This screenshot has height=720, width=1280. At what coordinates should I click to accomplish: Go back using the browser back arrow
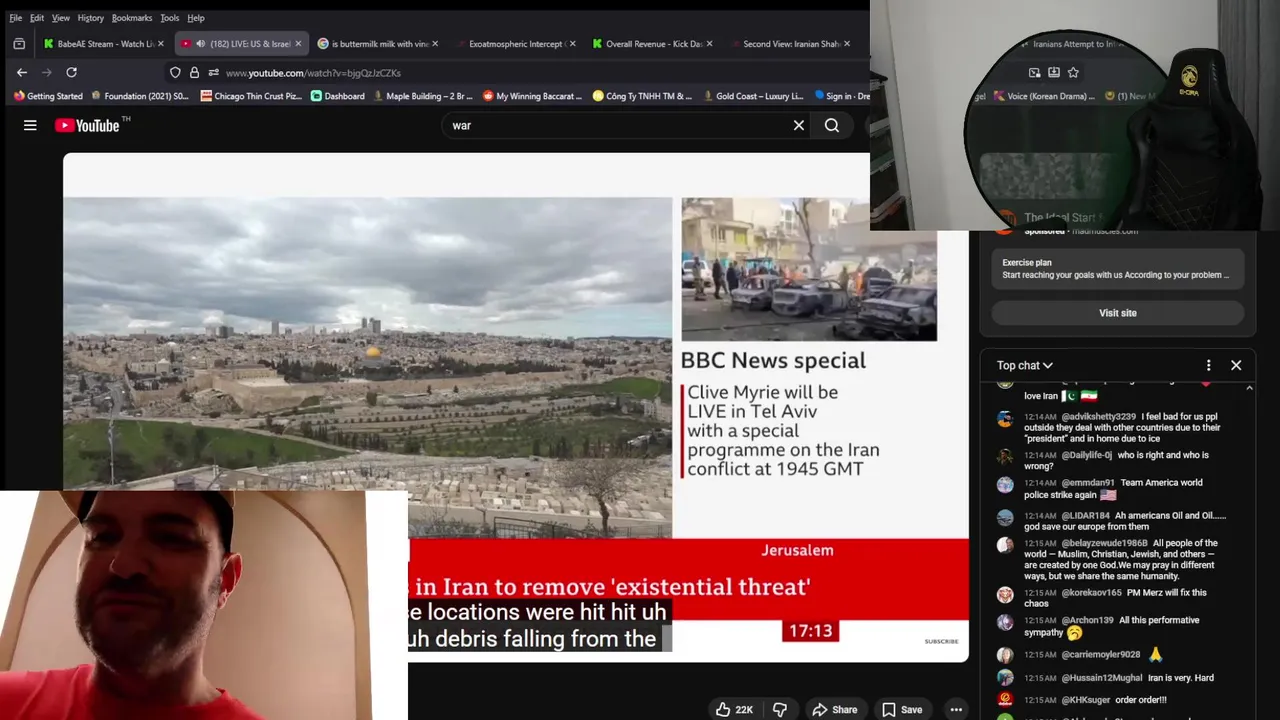(x=22, y=72)
